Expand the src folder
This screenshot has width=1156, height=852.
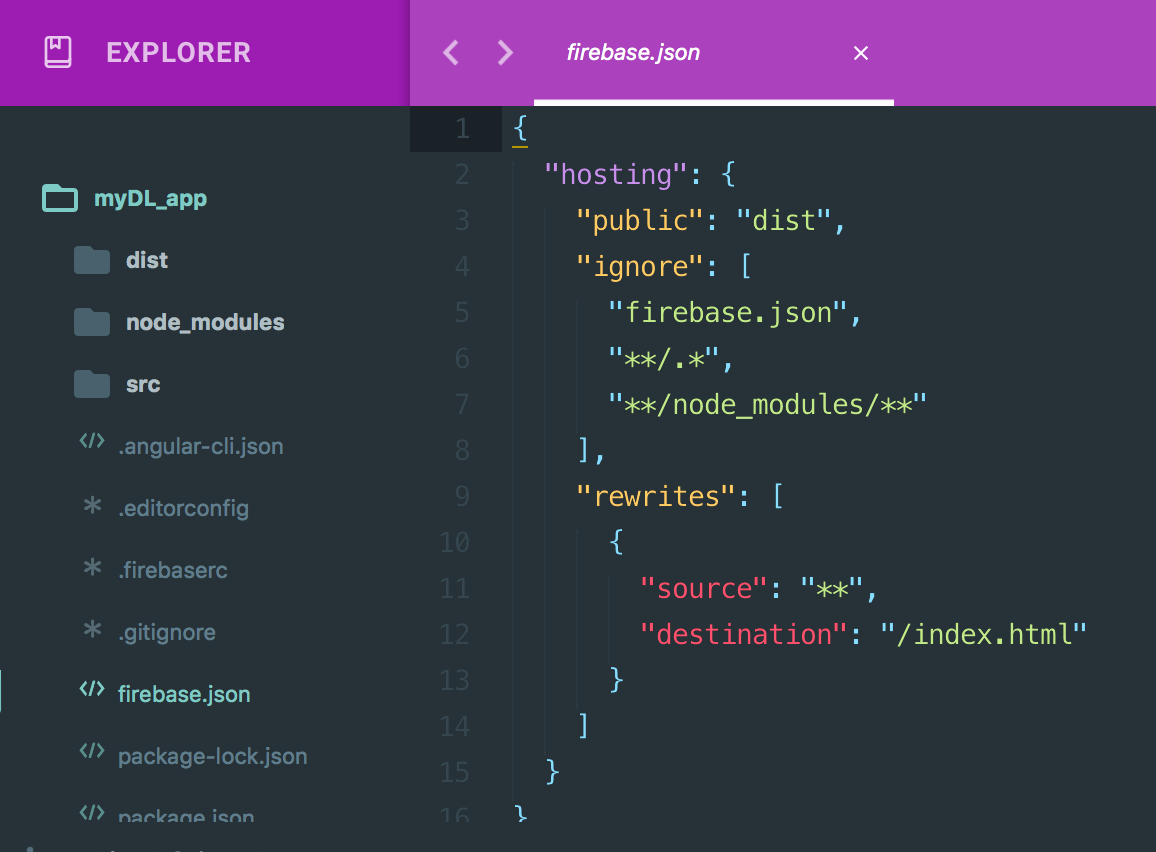click(143, 384)
